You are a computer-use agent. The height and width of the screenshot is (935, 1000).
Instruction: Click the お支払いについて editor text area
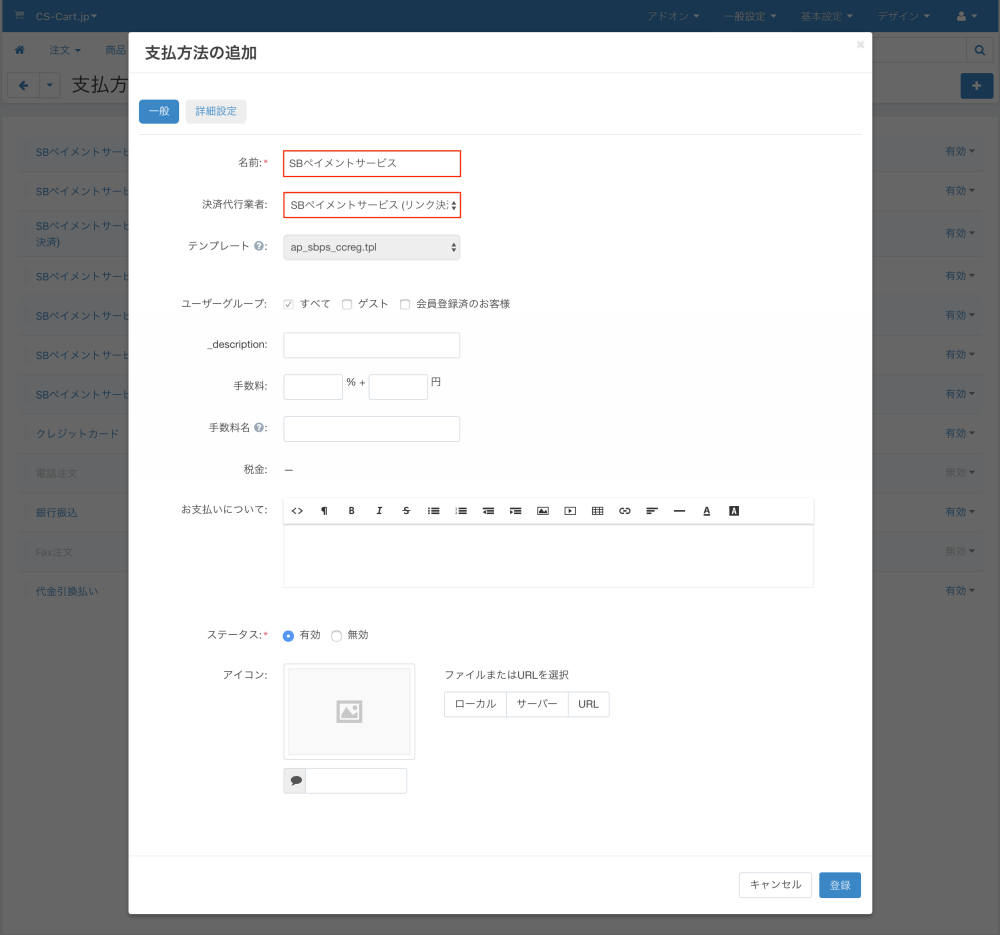pyautogui.click(x=548, y=556)
